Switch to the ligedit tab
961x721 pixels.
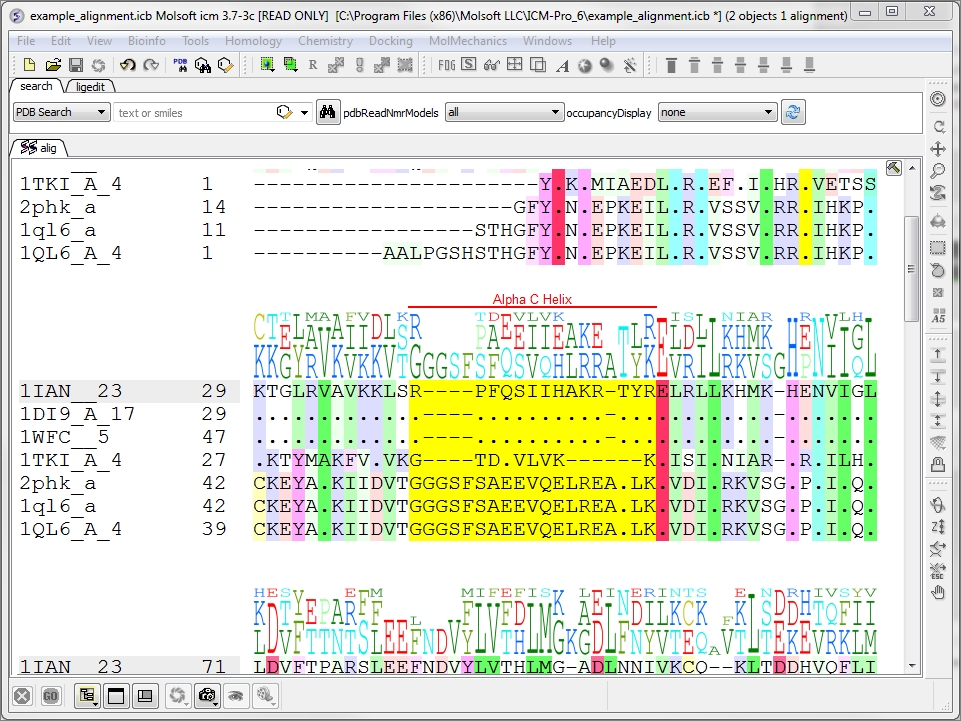click(90, 87)
